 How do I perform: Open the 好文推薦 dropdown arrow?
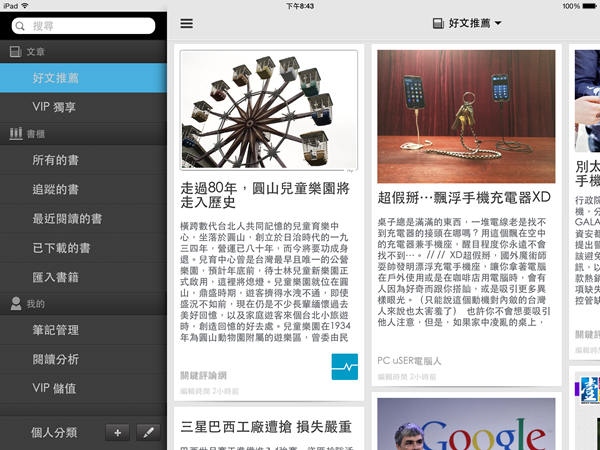point(498,23)
